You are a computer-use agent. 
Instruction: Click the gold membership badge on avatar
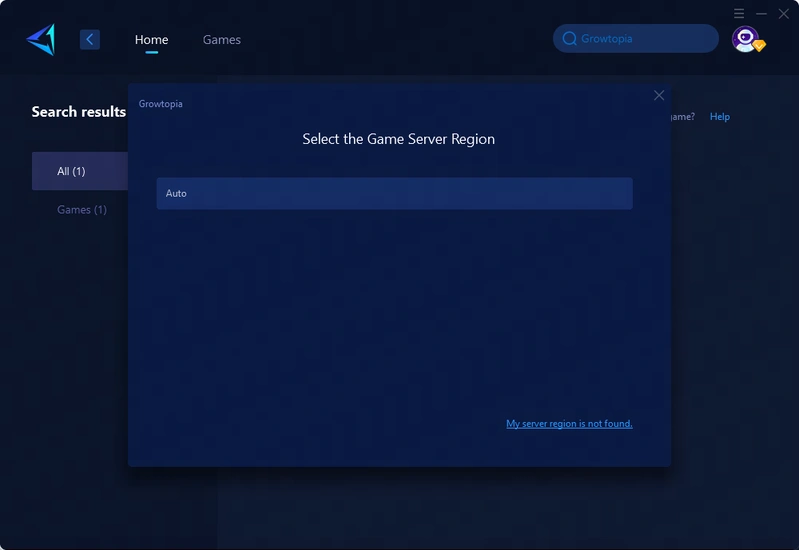759,46
